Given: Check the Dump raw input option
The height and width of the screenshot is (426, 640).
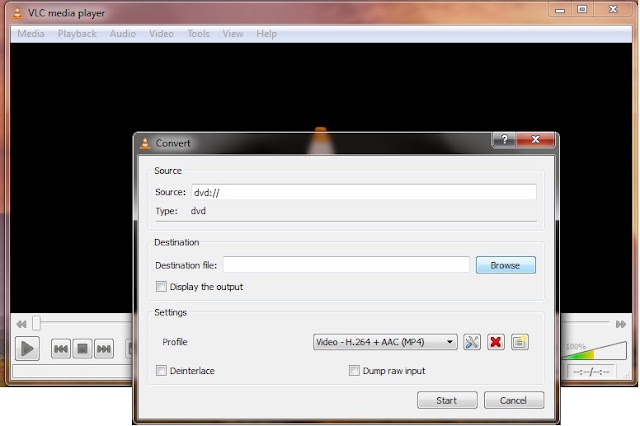Looking at the screenshot, I should 354,371.
